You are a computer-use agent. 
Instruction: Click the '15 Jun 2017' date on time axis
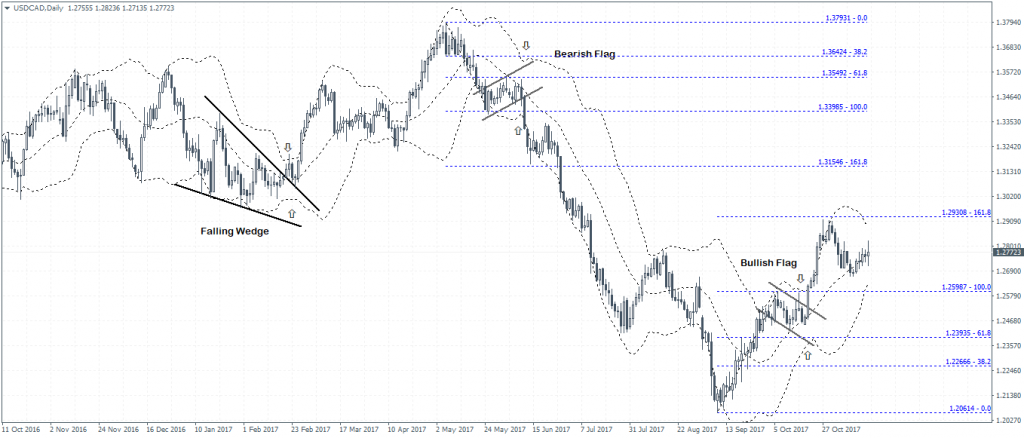(551, 430)
